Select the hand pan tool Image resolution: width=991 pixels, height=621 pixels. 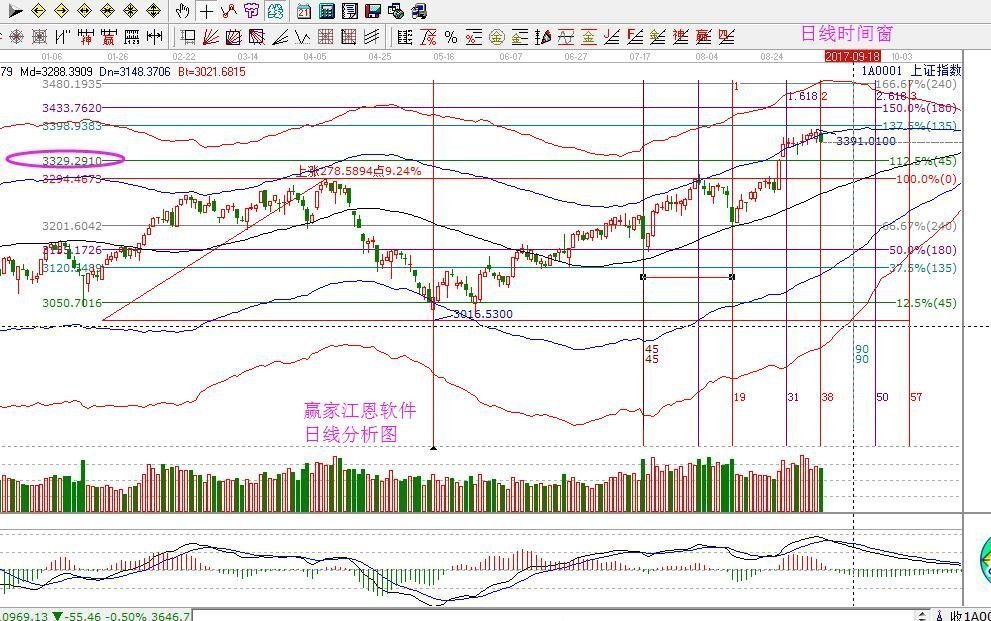(x=183, y=11)
